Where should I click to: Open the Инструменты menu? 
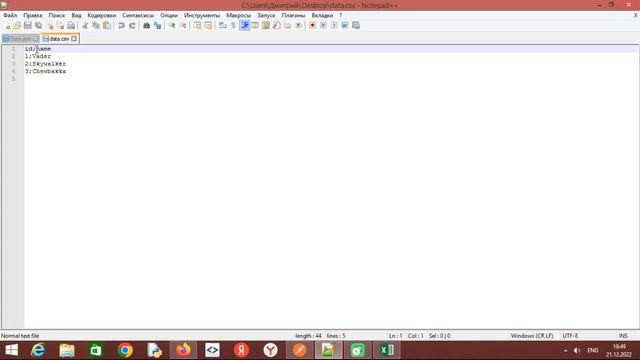[x=202, y=15]
